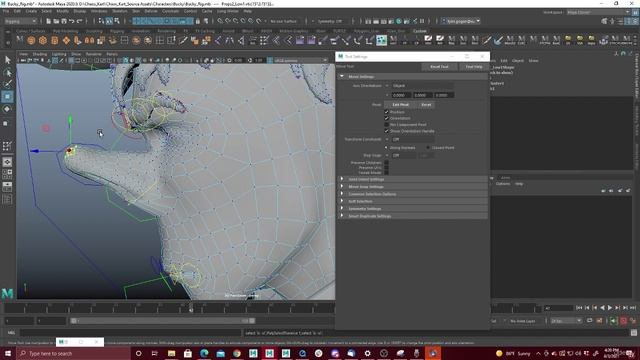The image size is (640, 360).
Task: Open the Script Editor icon at bottom right
Action: coord(633,333)
